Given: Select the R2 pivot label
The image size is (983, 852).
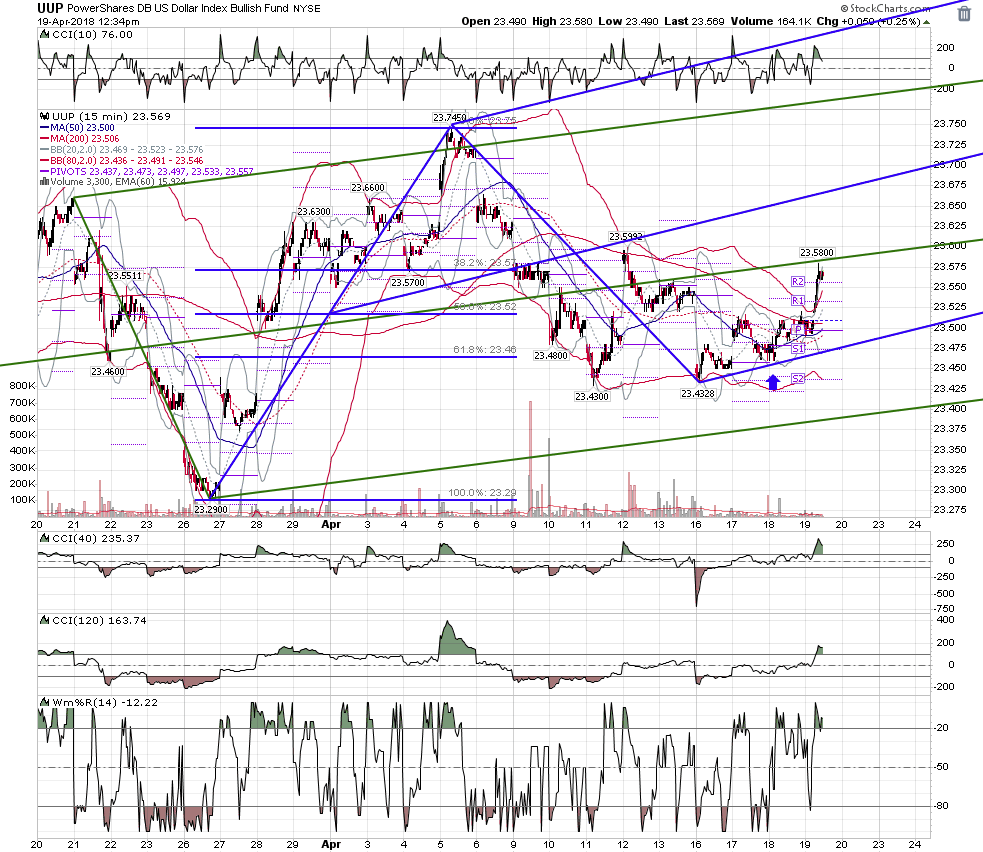Looking at the screenshot, I should [x=797, y=281].
